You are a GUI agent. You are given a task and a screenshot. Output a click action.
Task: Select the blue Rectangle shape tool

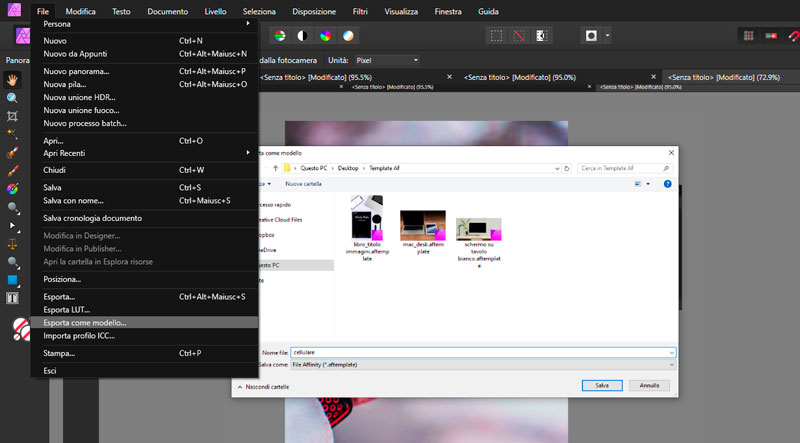[x=12, y=280]
